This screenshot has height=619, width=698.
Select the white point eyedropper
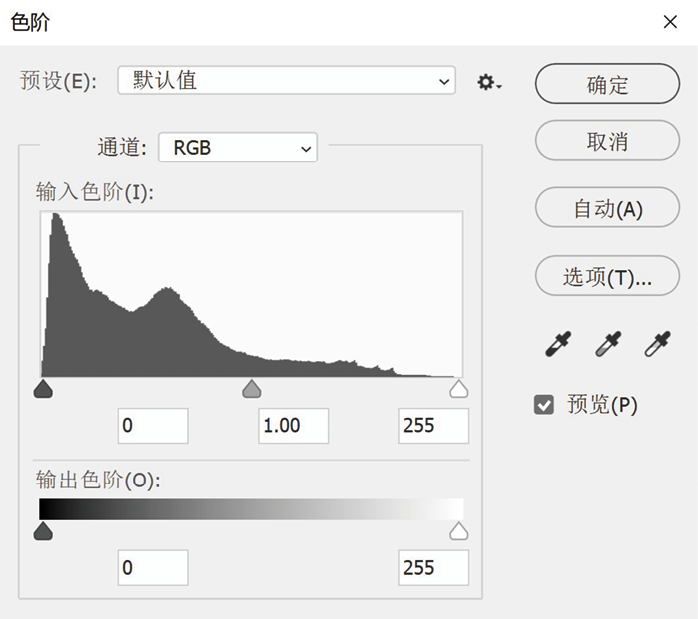(x=657, y=344)
